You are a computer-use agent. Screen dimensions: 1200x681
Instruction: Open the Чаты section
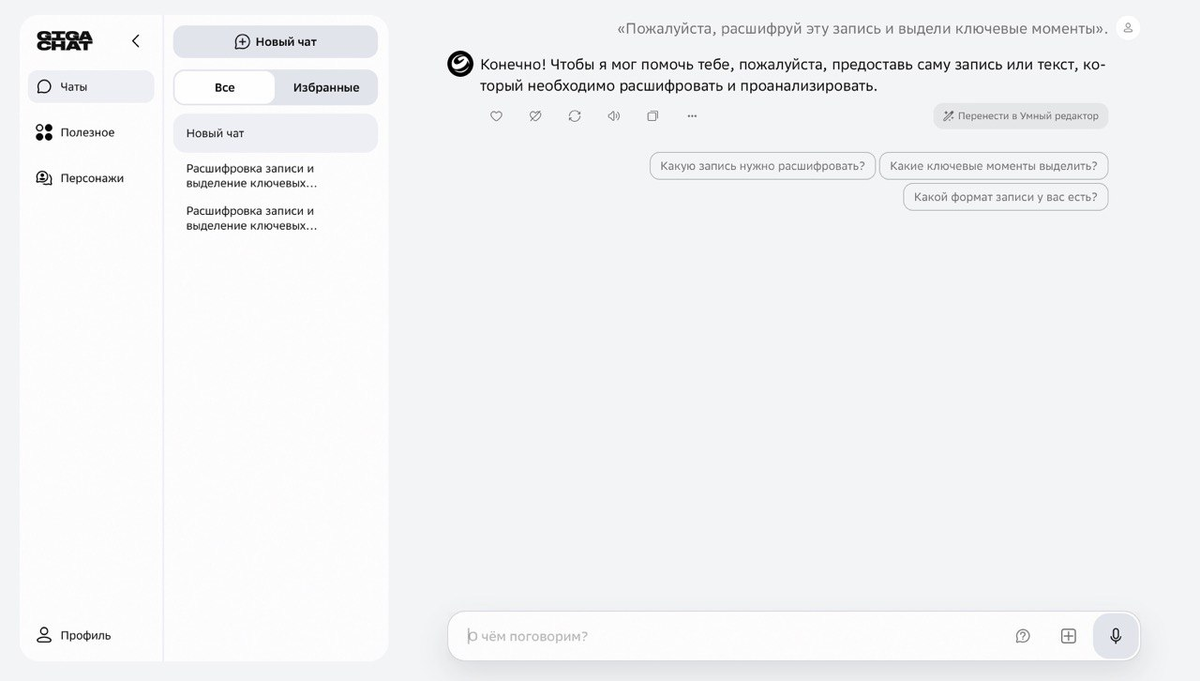[x=91, y=87]
